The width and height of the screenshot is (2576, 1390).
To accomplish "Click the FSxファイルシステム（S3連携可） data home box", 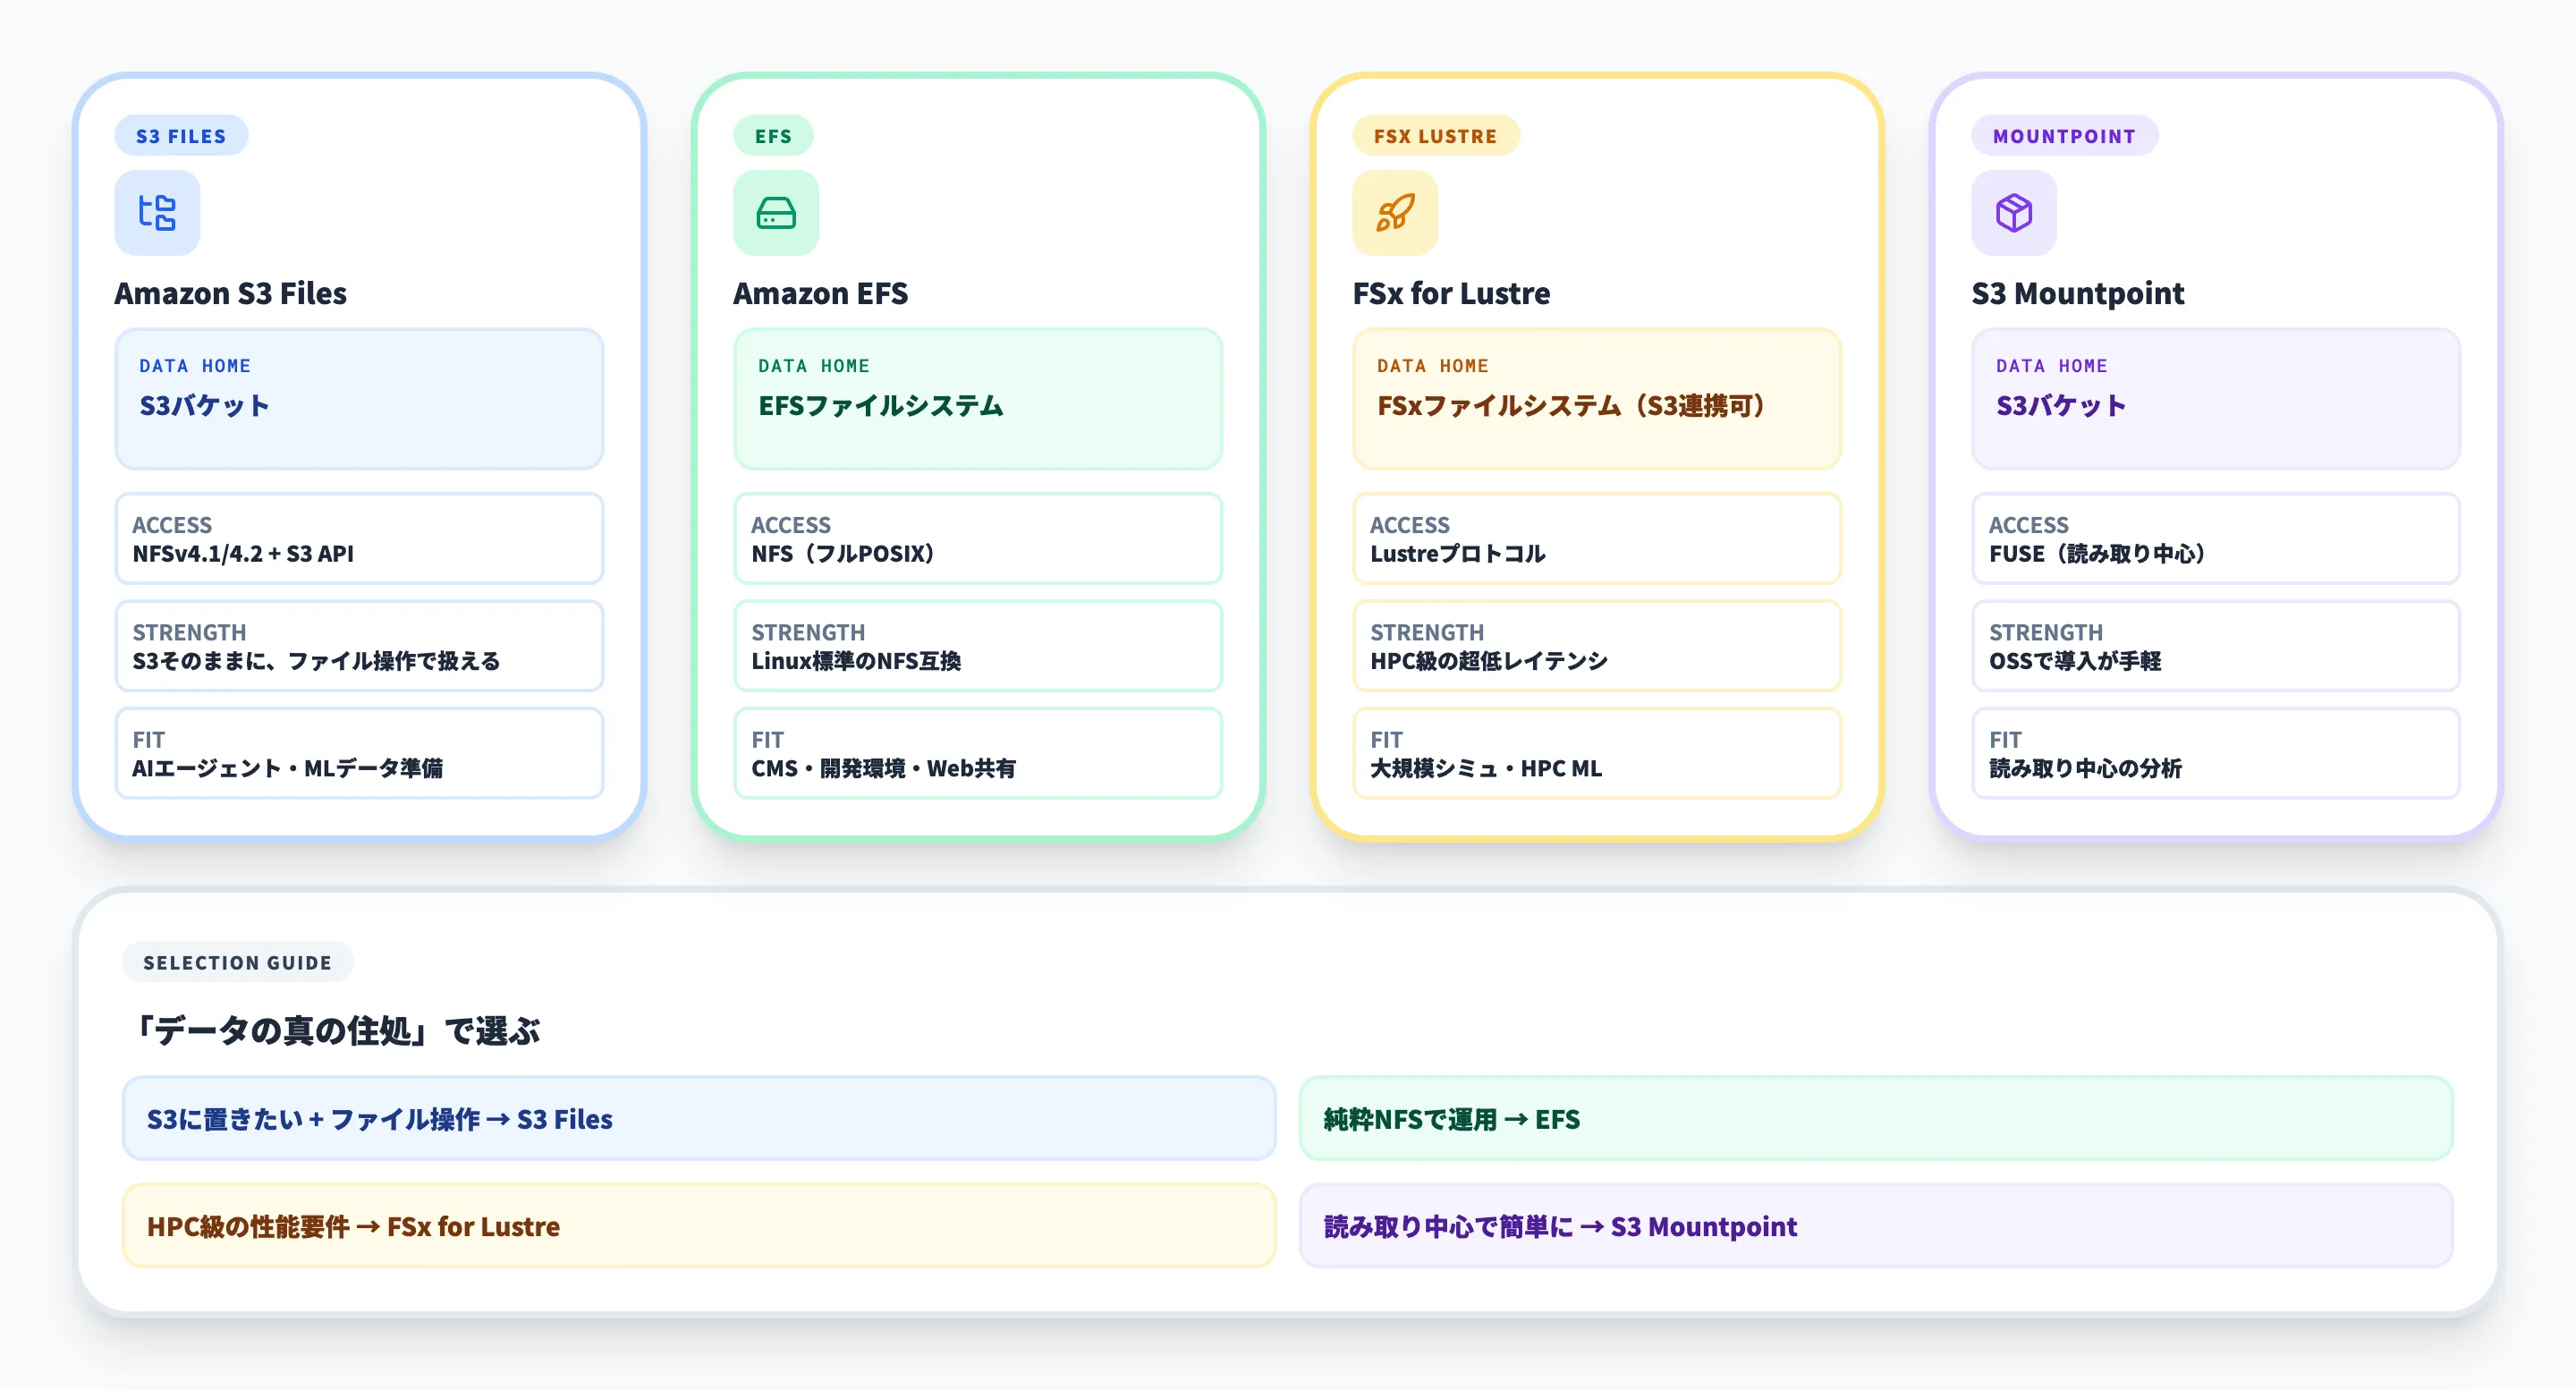I will tap(1596, 399).
